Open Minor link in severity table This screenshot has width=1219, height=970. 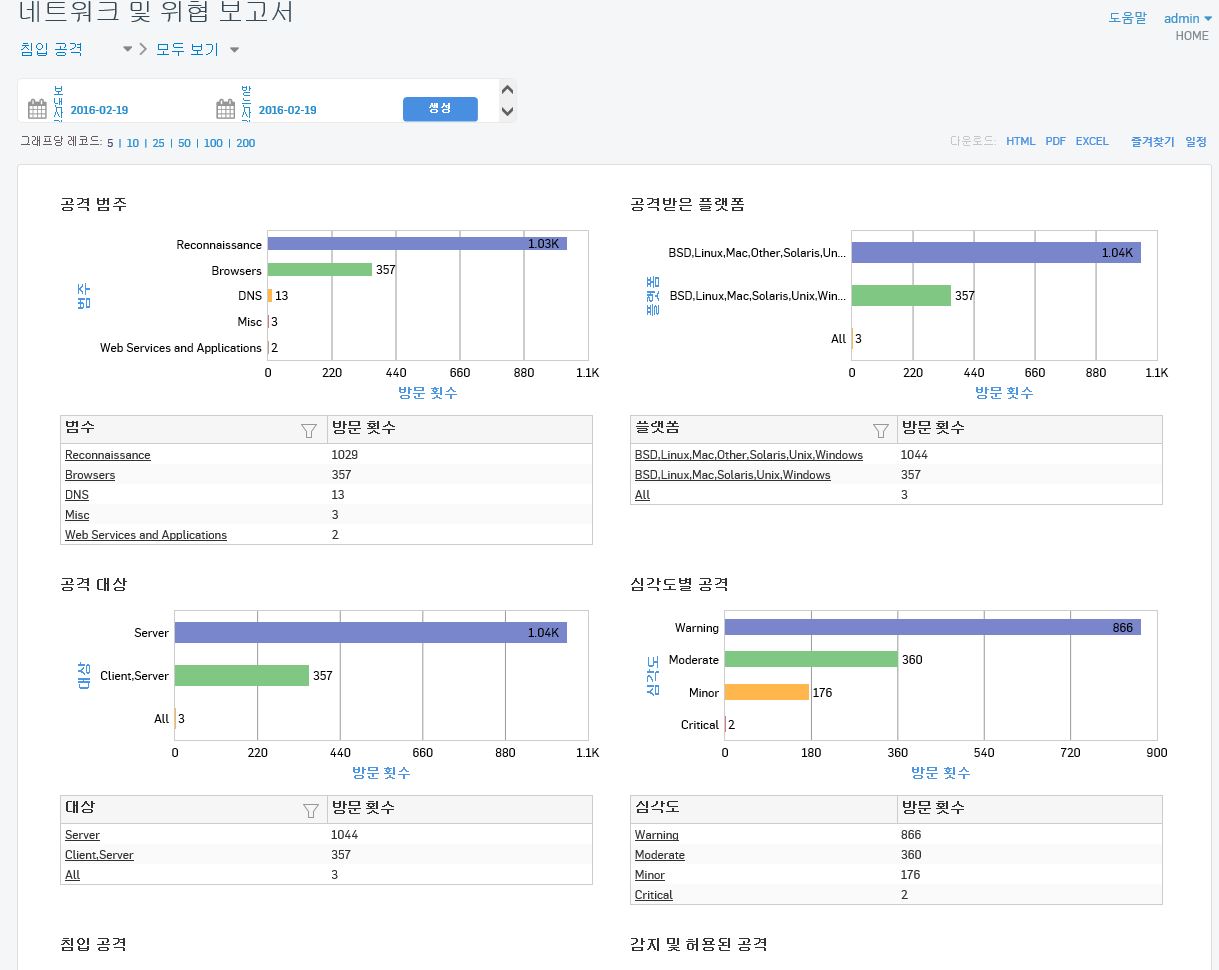[650, 875]
